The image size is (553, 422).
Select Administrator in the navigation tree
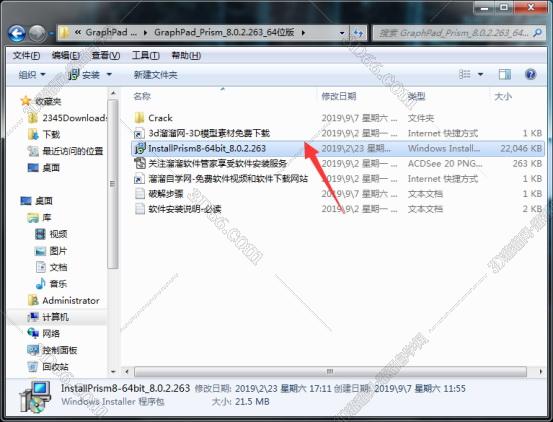(x=71, y=301)
